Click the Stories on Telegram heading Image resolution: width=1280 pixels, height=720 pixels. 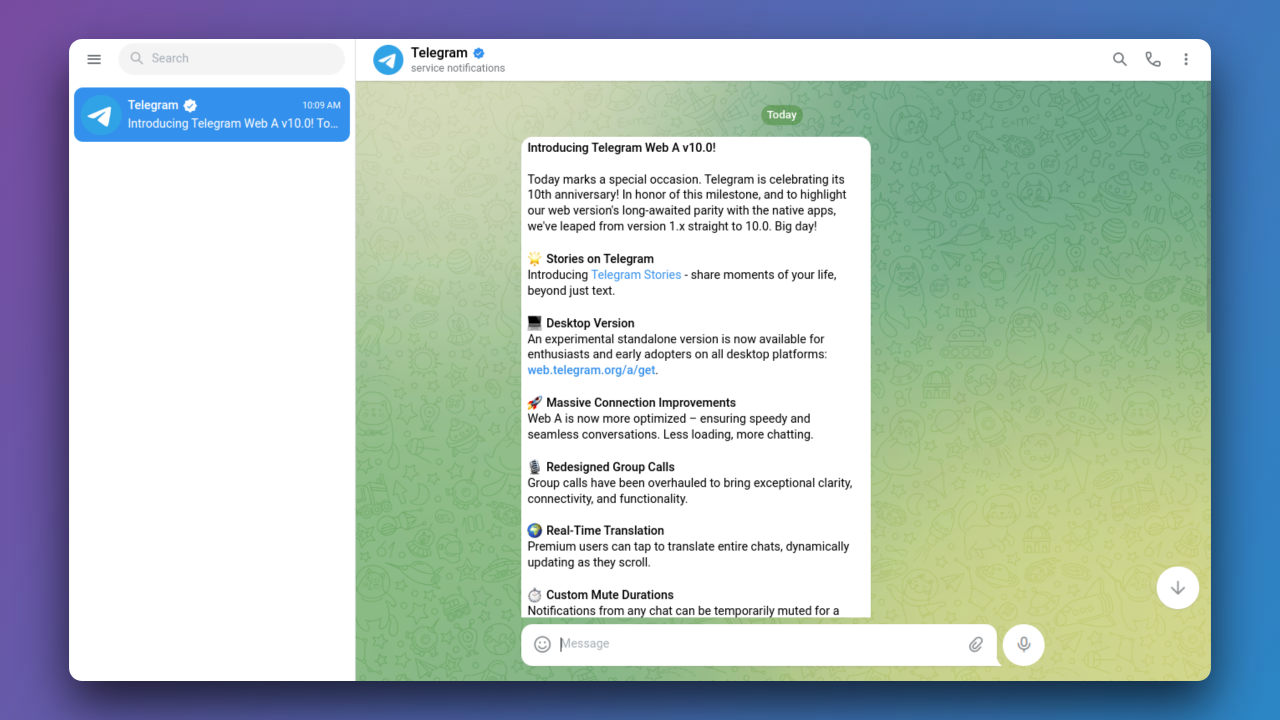click(x=600, y=259)
